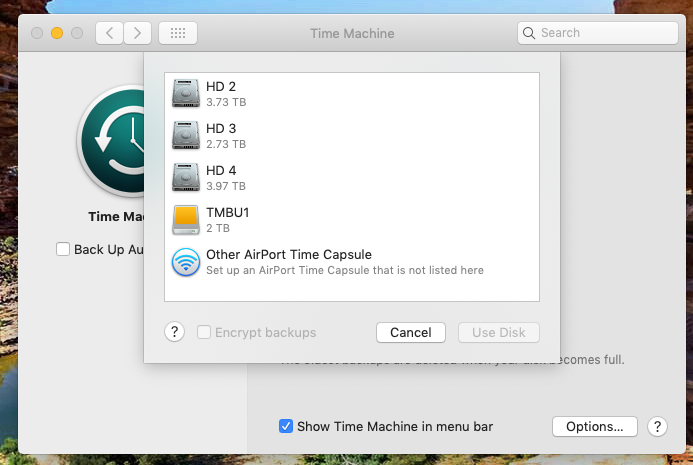Select the HD 3 disk icon

186,135
